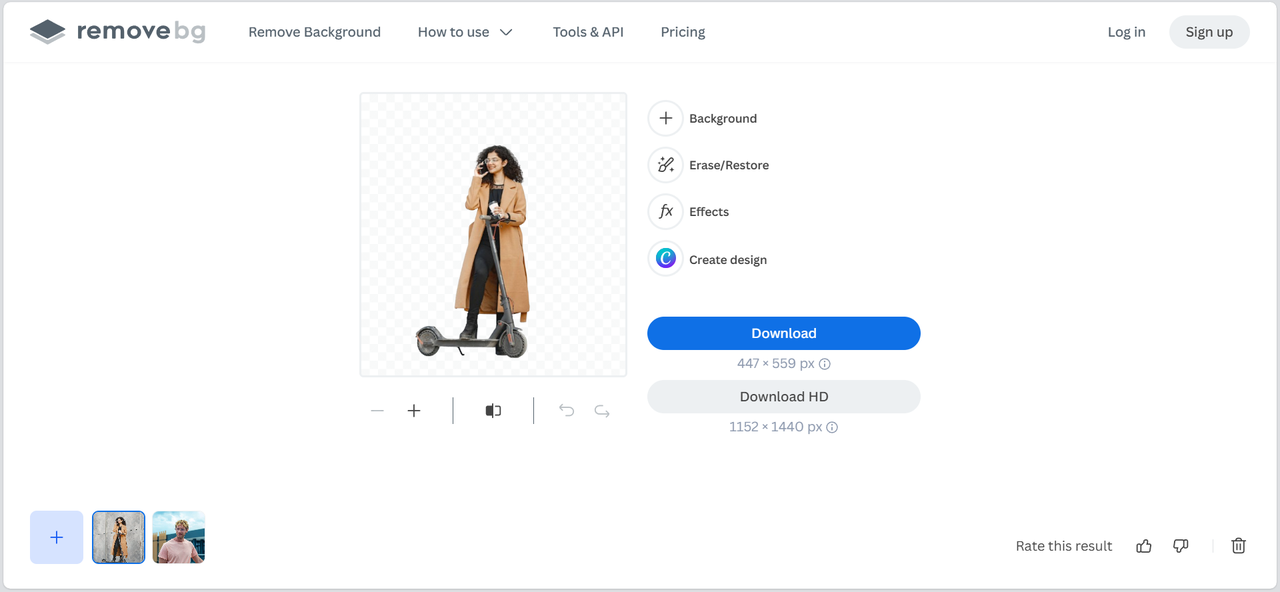Add a Background with plus icon
Viewport: 1280px width, 592px height.
(665, 118)
